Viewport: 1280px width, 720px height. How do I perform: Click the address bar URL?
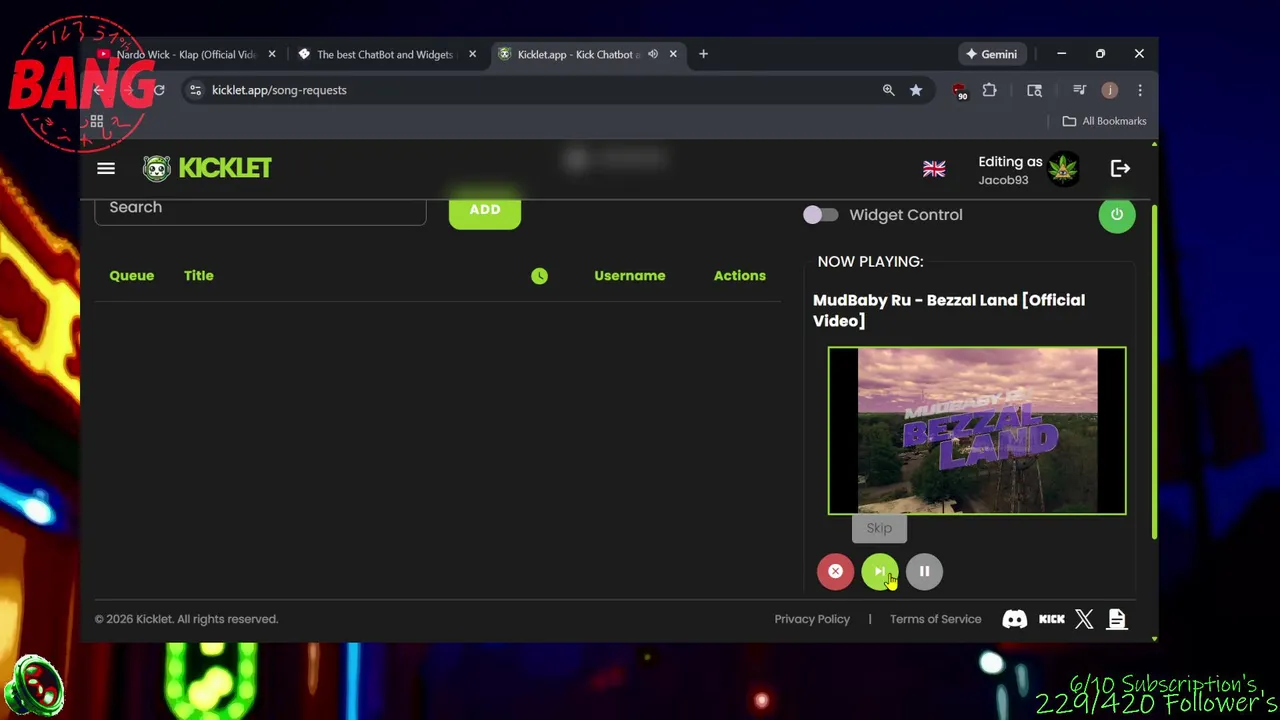click(279, 90)
